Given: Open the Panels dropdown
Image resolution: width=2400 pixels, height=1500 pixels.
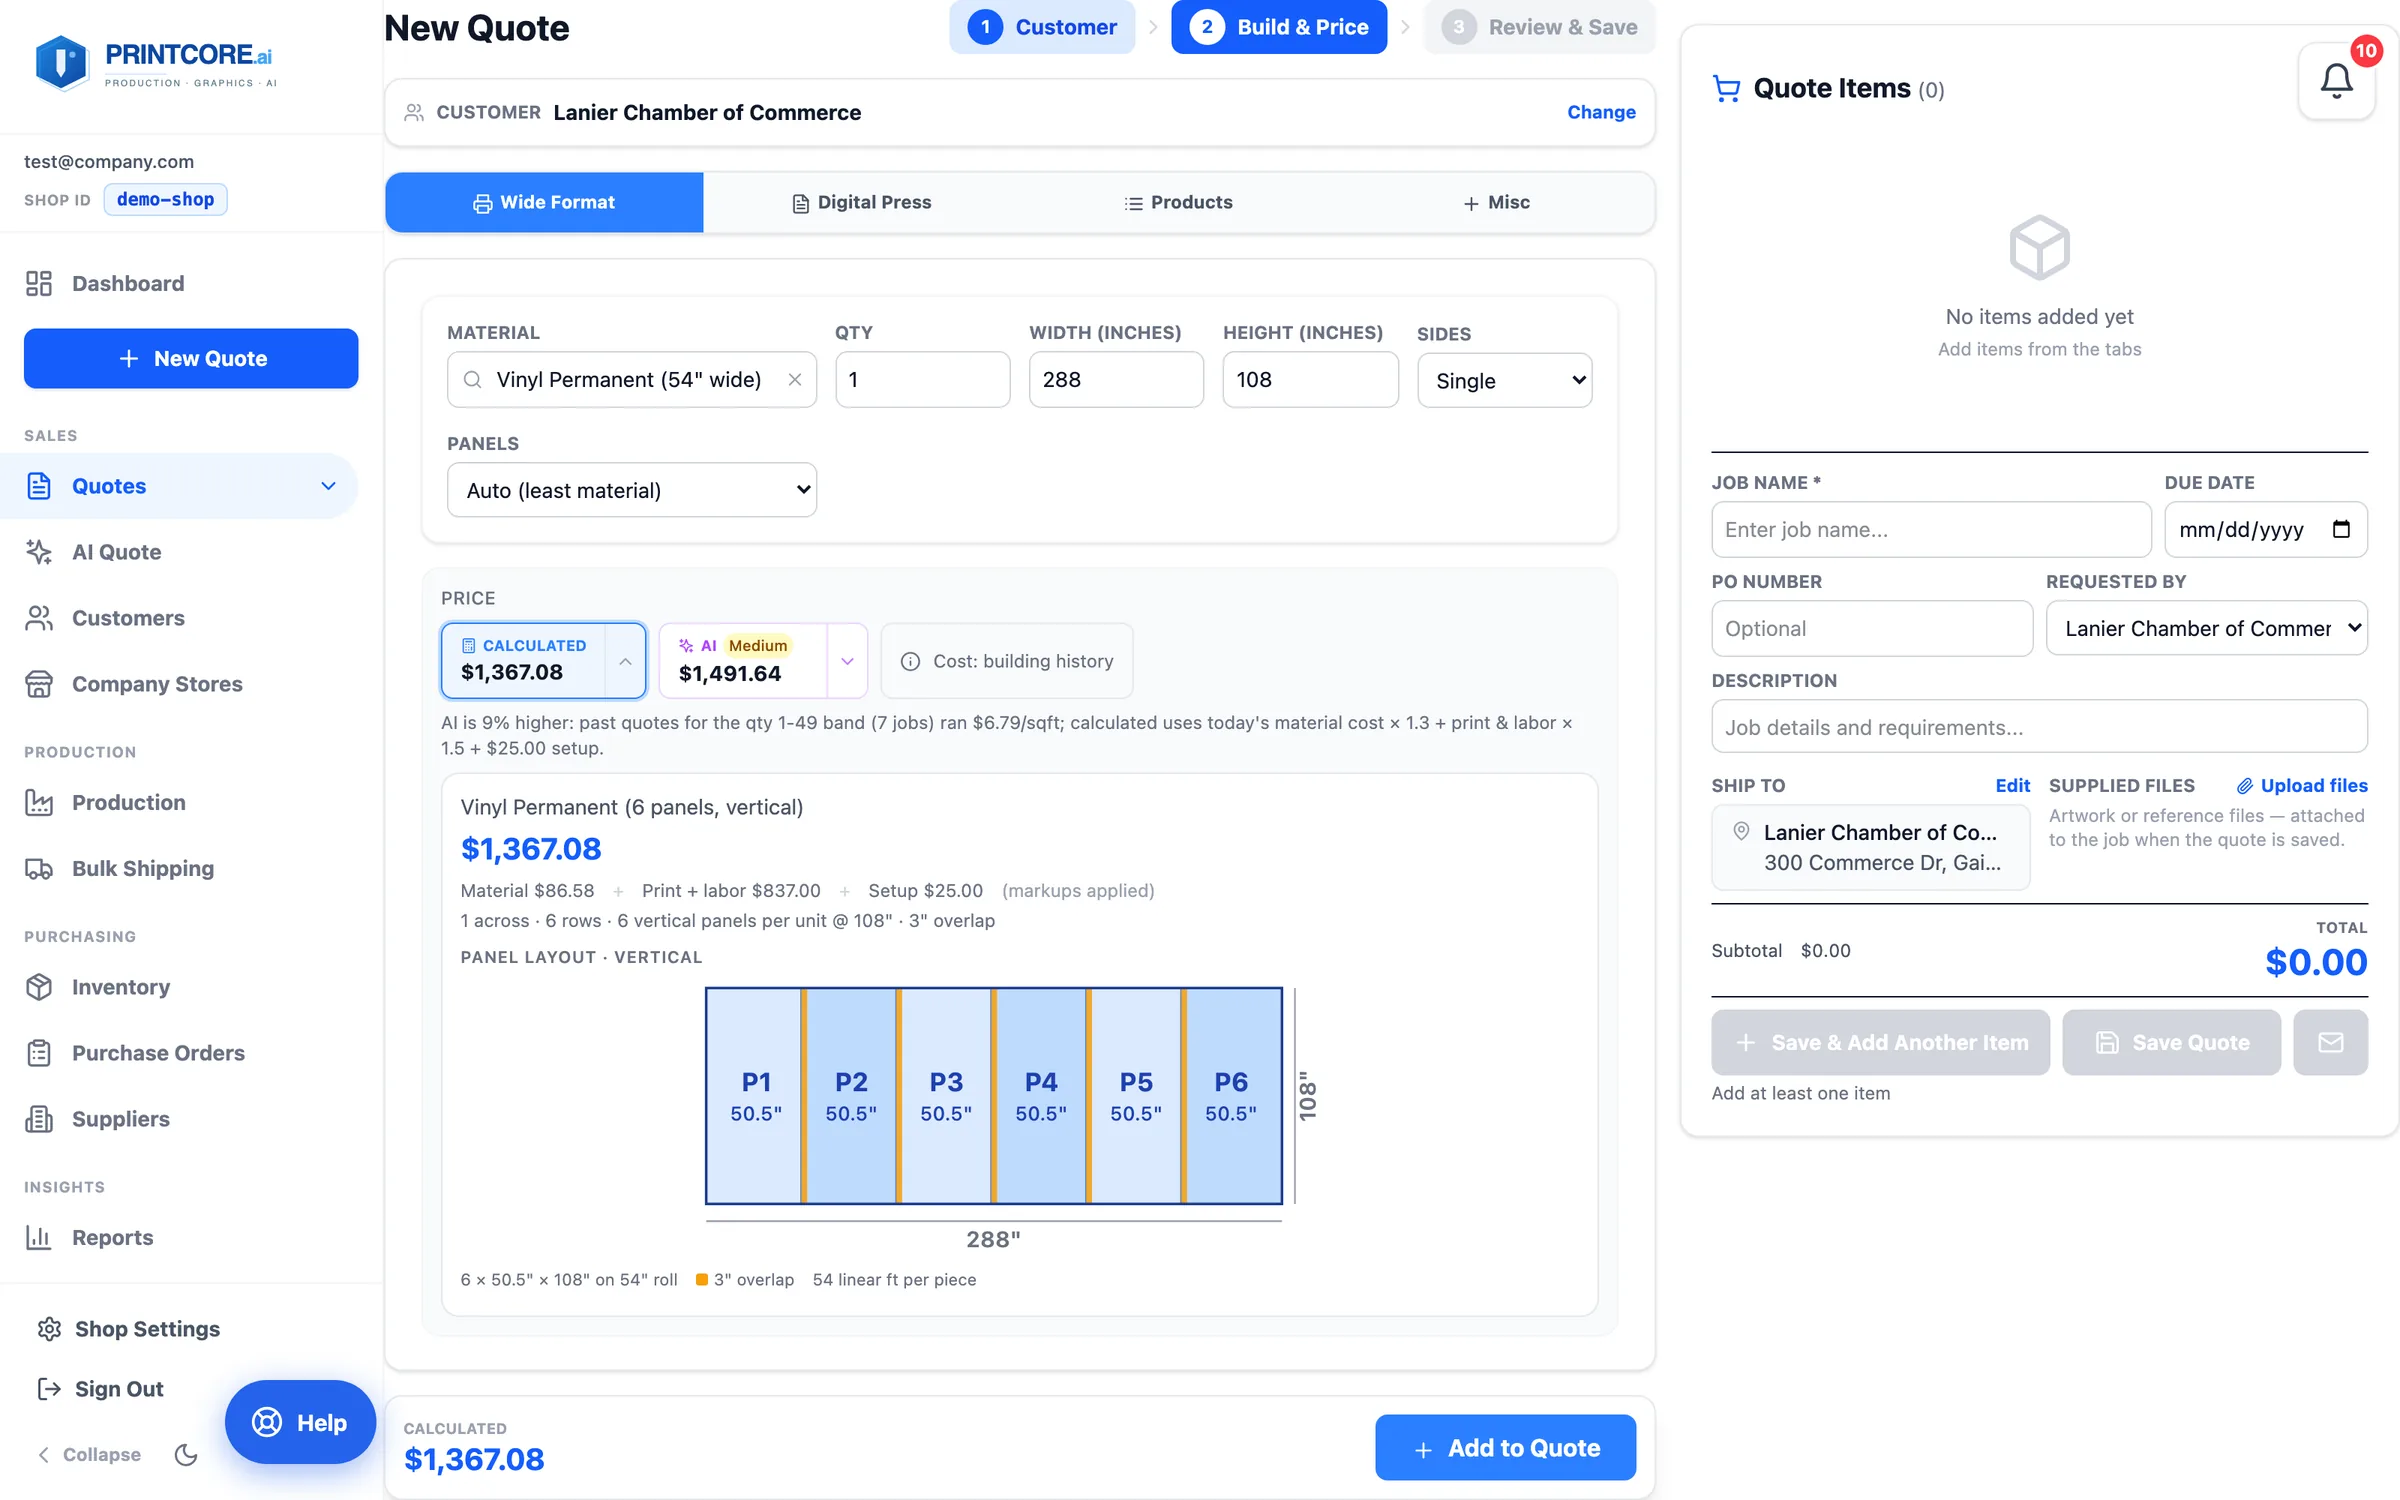Looking at the screenshot, I should click(632, 490).
